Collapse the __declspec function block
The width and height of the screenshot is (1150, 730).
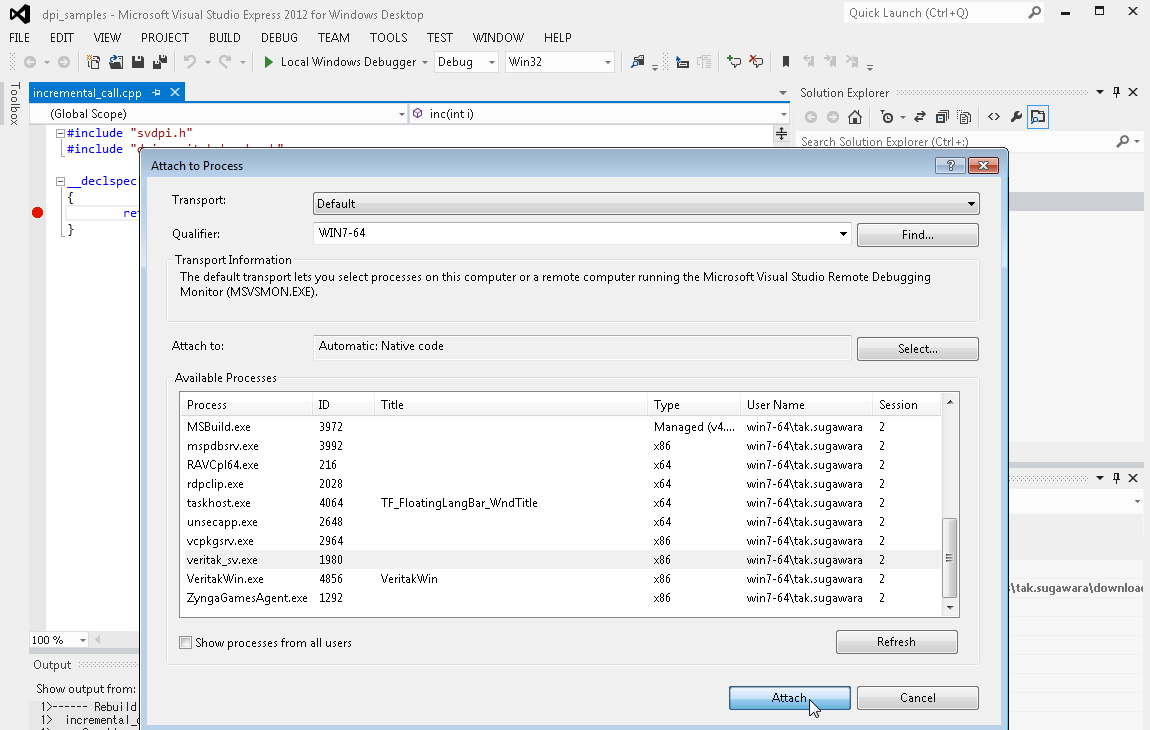click(x=60, y=181)
